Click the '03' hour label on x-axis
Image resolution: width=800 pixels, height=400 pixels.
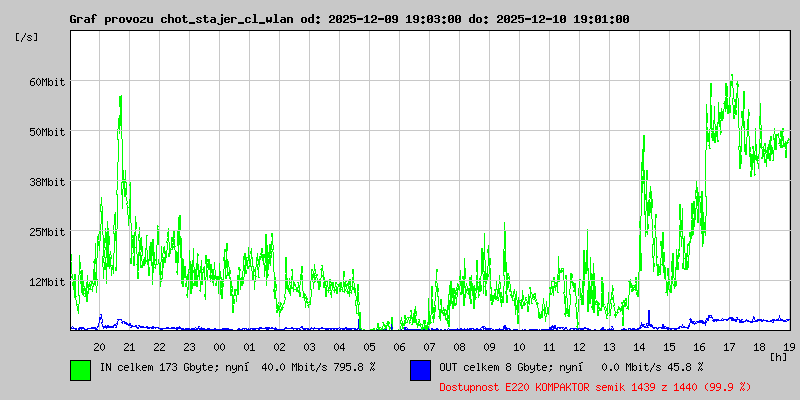click(310, 347)
